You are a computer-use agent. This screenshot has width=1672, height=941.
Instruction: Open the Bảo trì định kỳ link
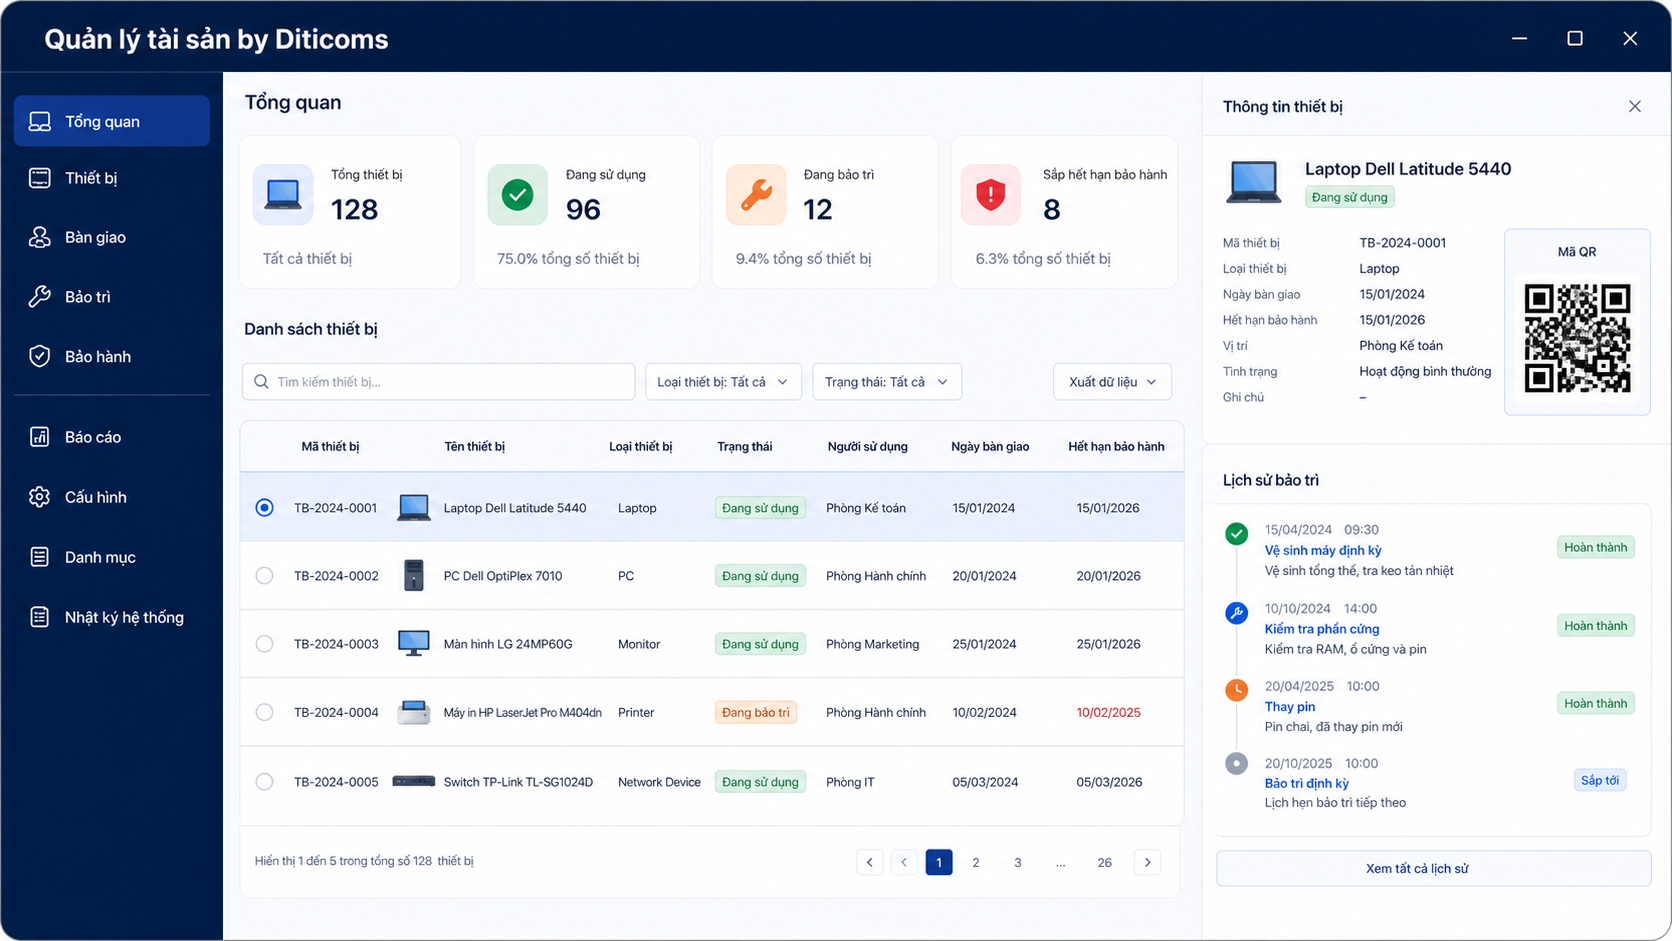(1307, 783)
